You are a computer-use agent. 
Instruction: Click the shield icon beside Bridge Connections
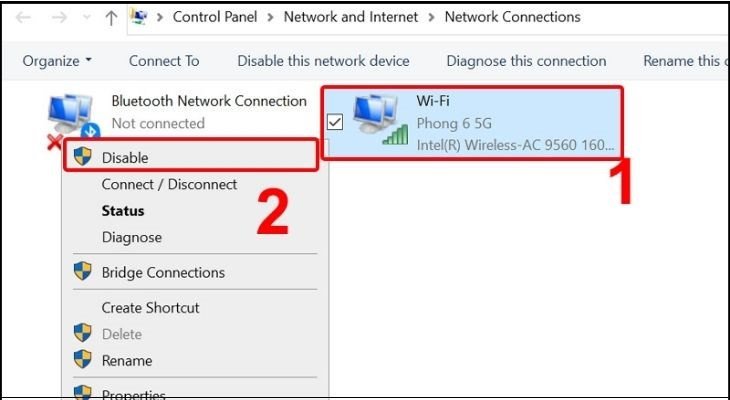pos(84,272)
